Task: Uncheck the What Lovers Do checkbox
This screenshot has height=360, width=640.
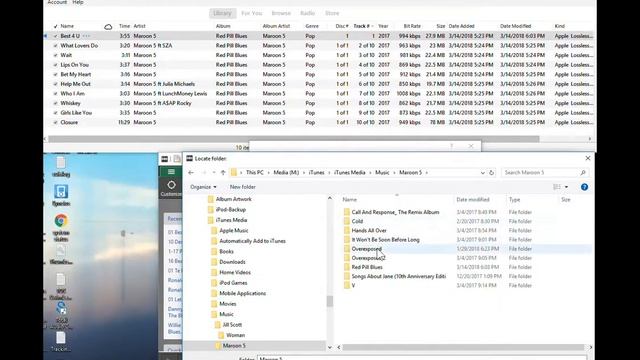Action: pyautogui.click(x=56, y=46)
